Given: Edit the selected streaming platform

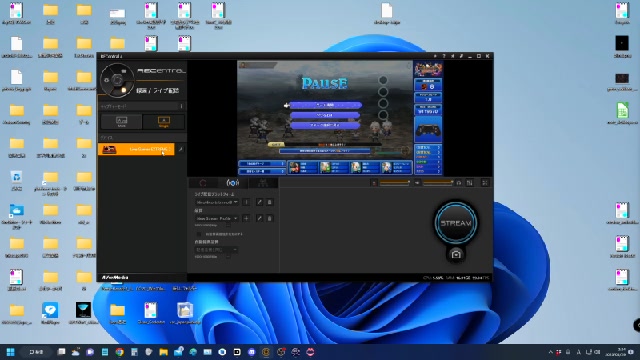Looking at the screenshot, I should pos(259,202).
